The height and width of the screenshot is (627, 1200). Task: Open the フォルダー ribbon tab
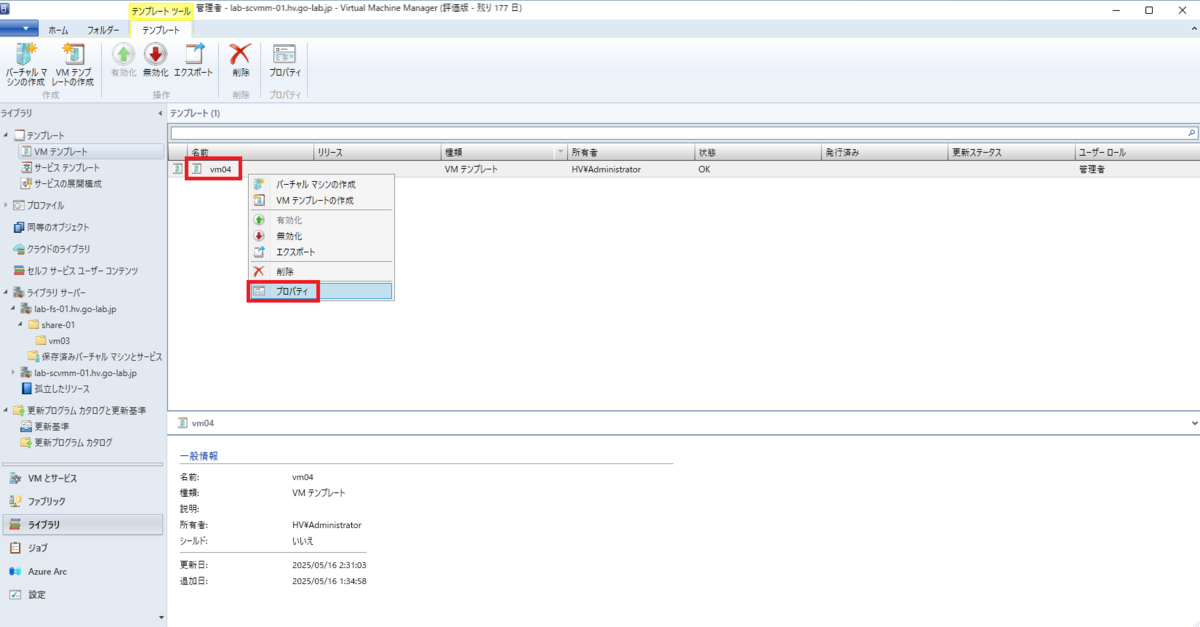103,30
